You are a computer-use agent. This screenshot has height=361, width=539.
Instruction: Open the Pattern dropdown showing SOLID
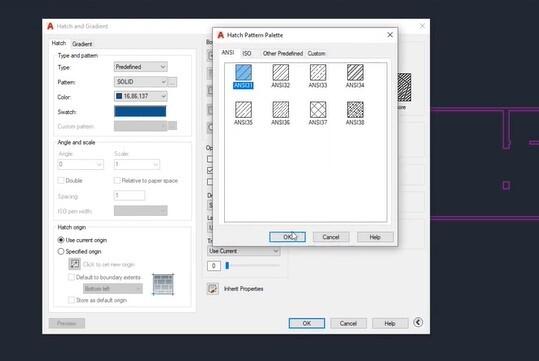(141, 82)
